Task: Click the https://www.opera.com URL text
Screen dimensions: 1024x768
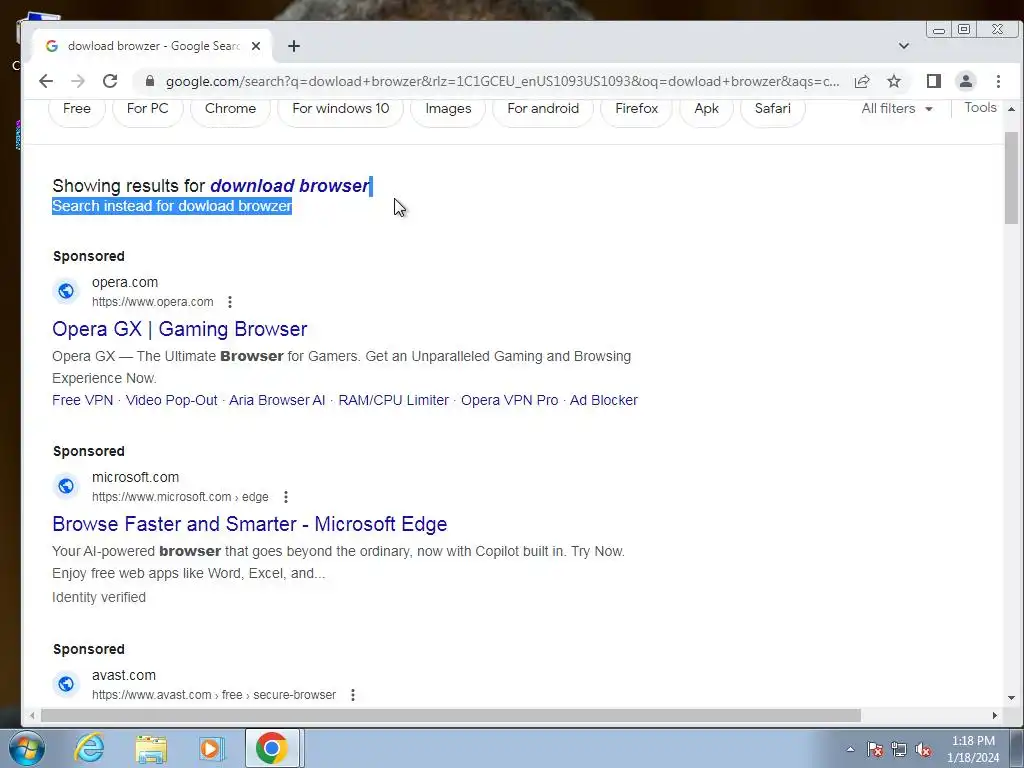Action: tap(152, 302)
